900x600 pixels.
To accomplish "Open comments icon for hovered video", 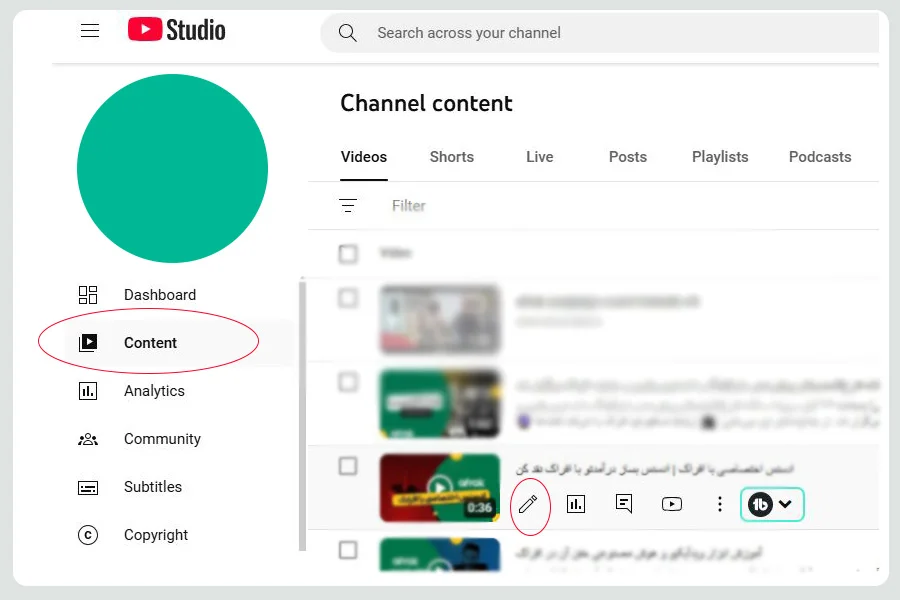I will pyautogui.click(x=624, y=504).
